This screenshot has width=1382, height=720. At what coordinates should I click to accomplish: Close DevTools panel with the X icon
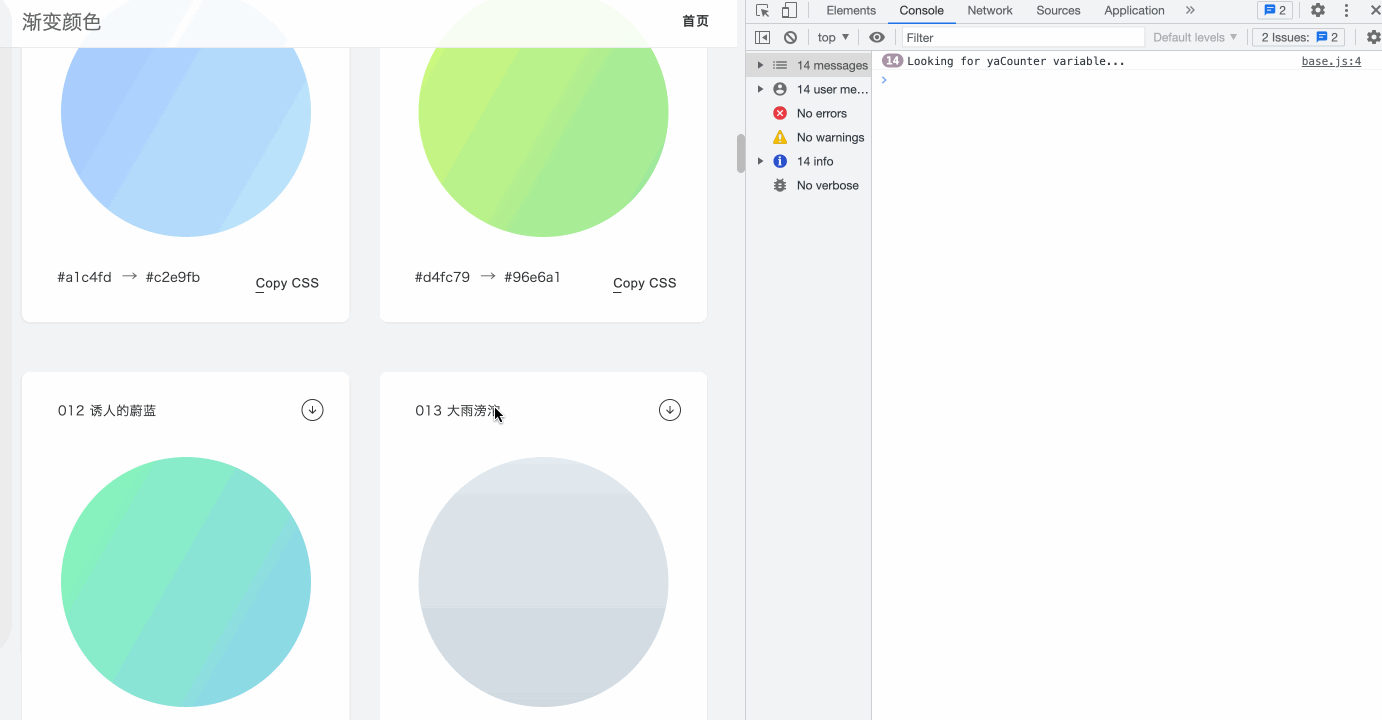pyautogui.click(x=1375, y=10)
